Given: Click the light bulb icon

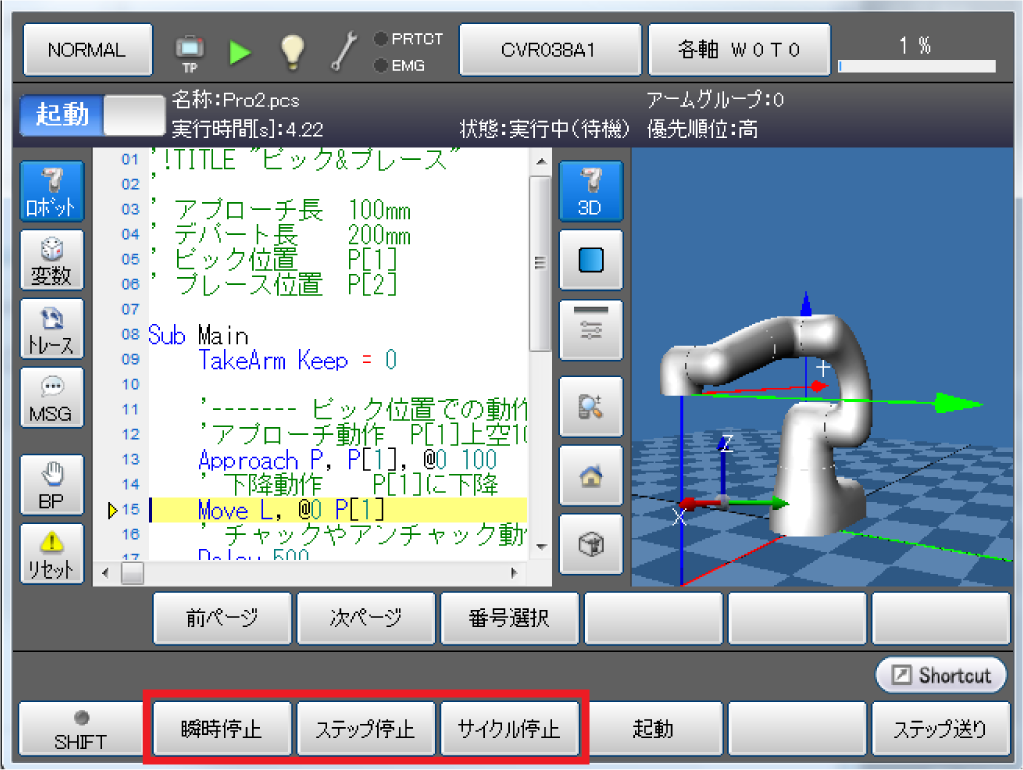Looking at the screenshot, I should point(291,51).
